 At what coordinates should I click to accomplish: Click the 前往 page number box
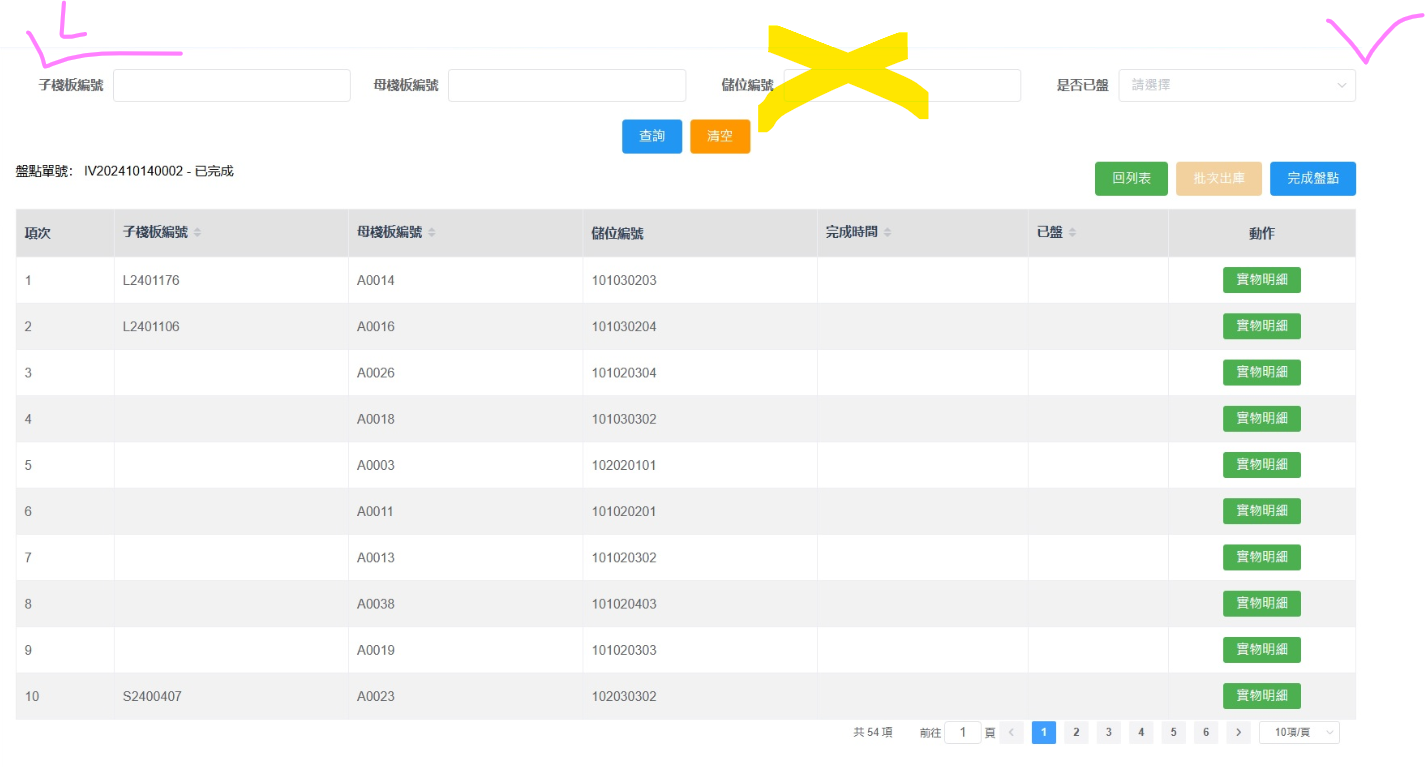coord(962,733)
